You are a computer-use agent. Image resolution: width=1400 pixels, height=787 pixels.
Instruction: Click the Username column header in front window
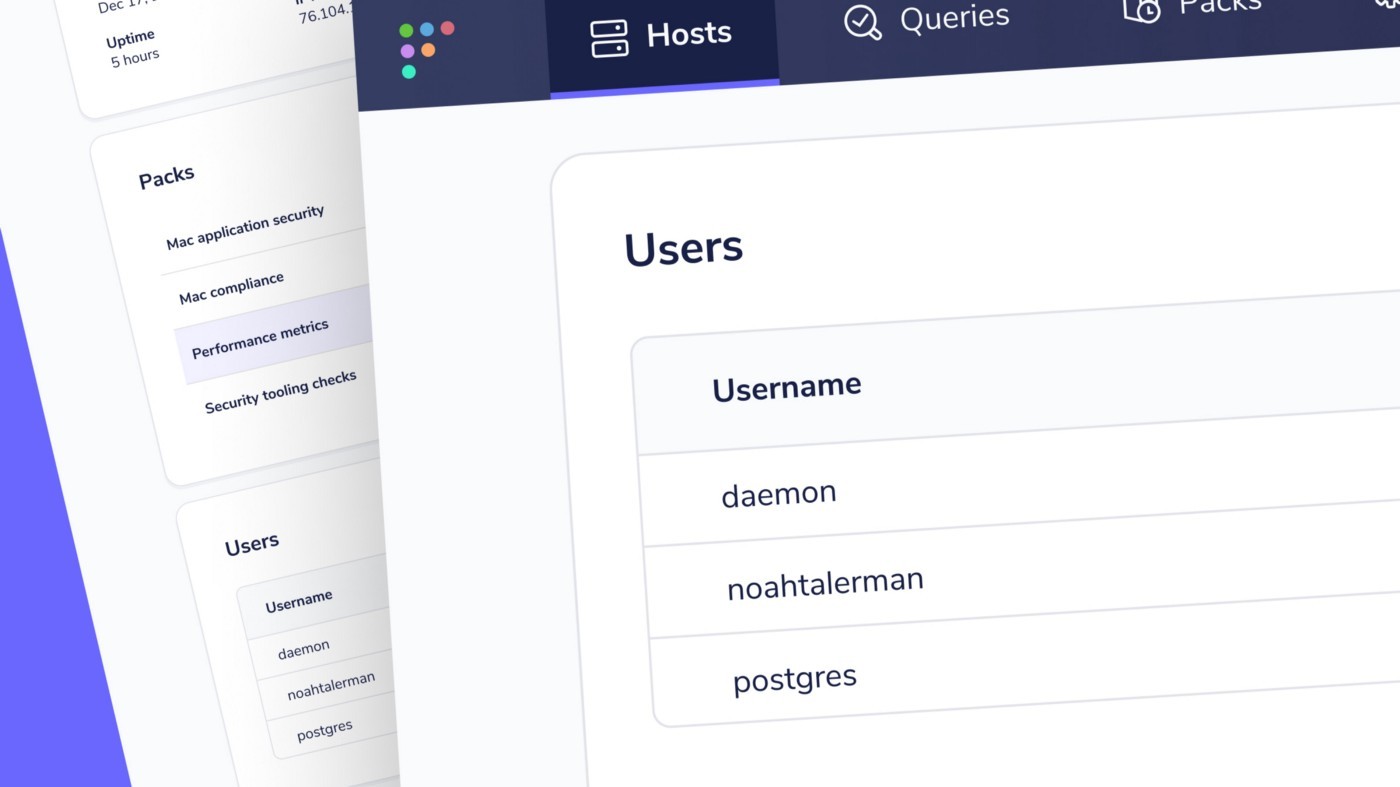click(787, 387)
